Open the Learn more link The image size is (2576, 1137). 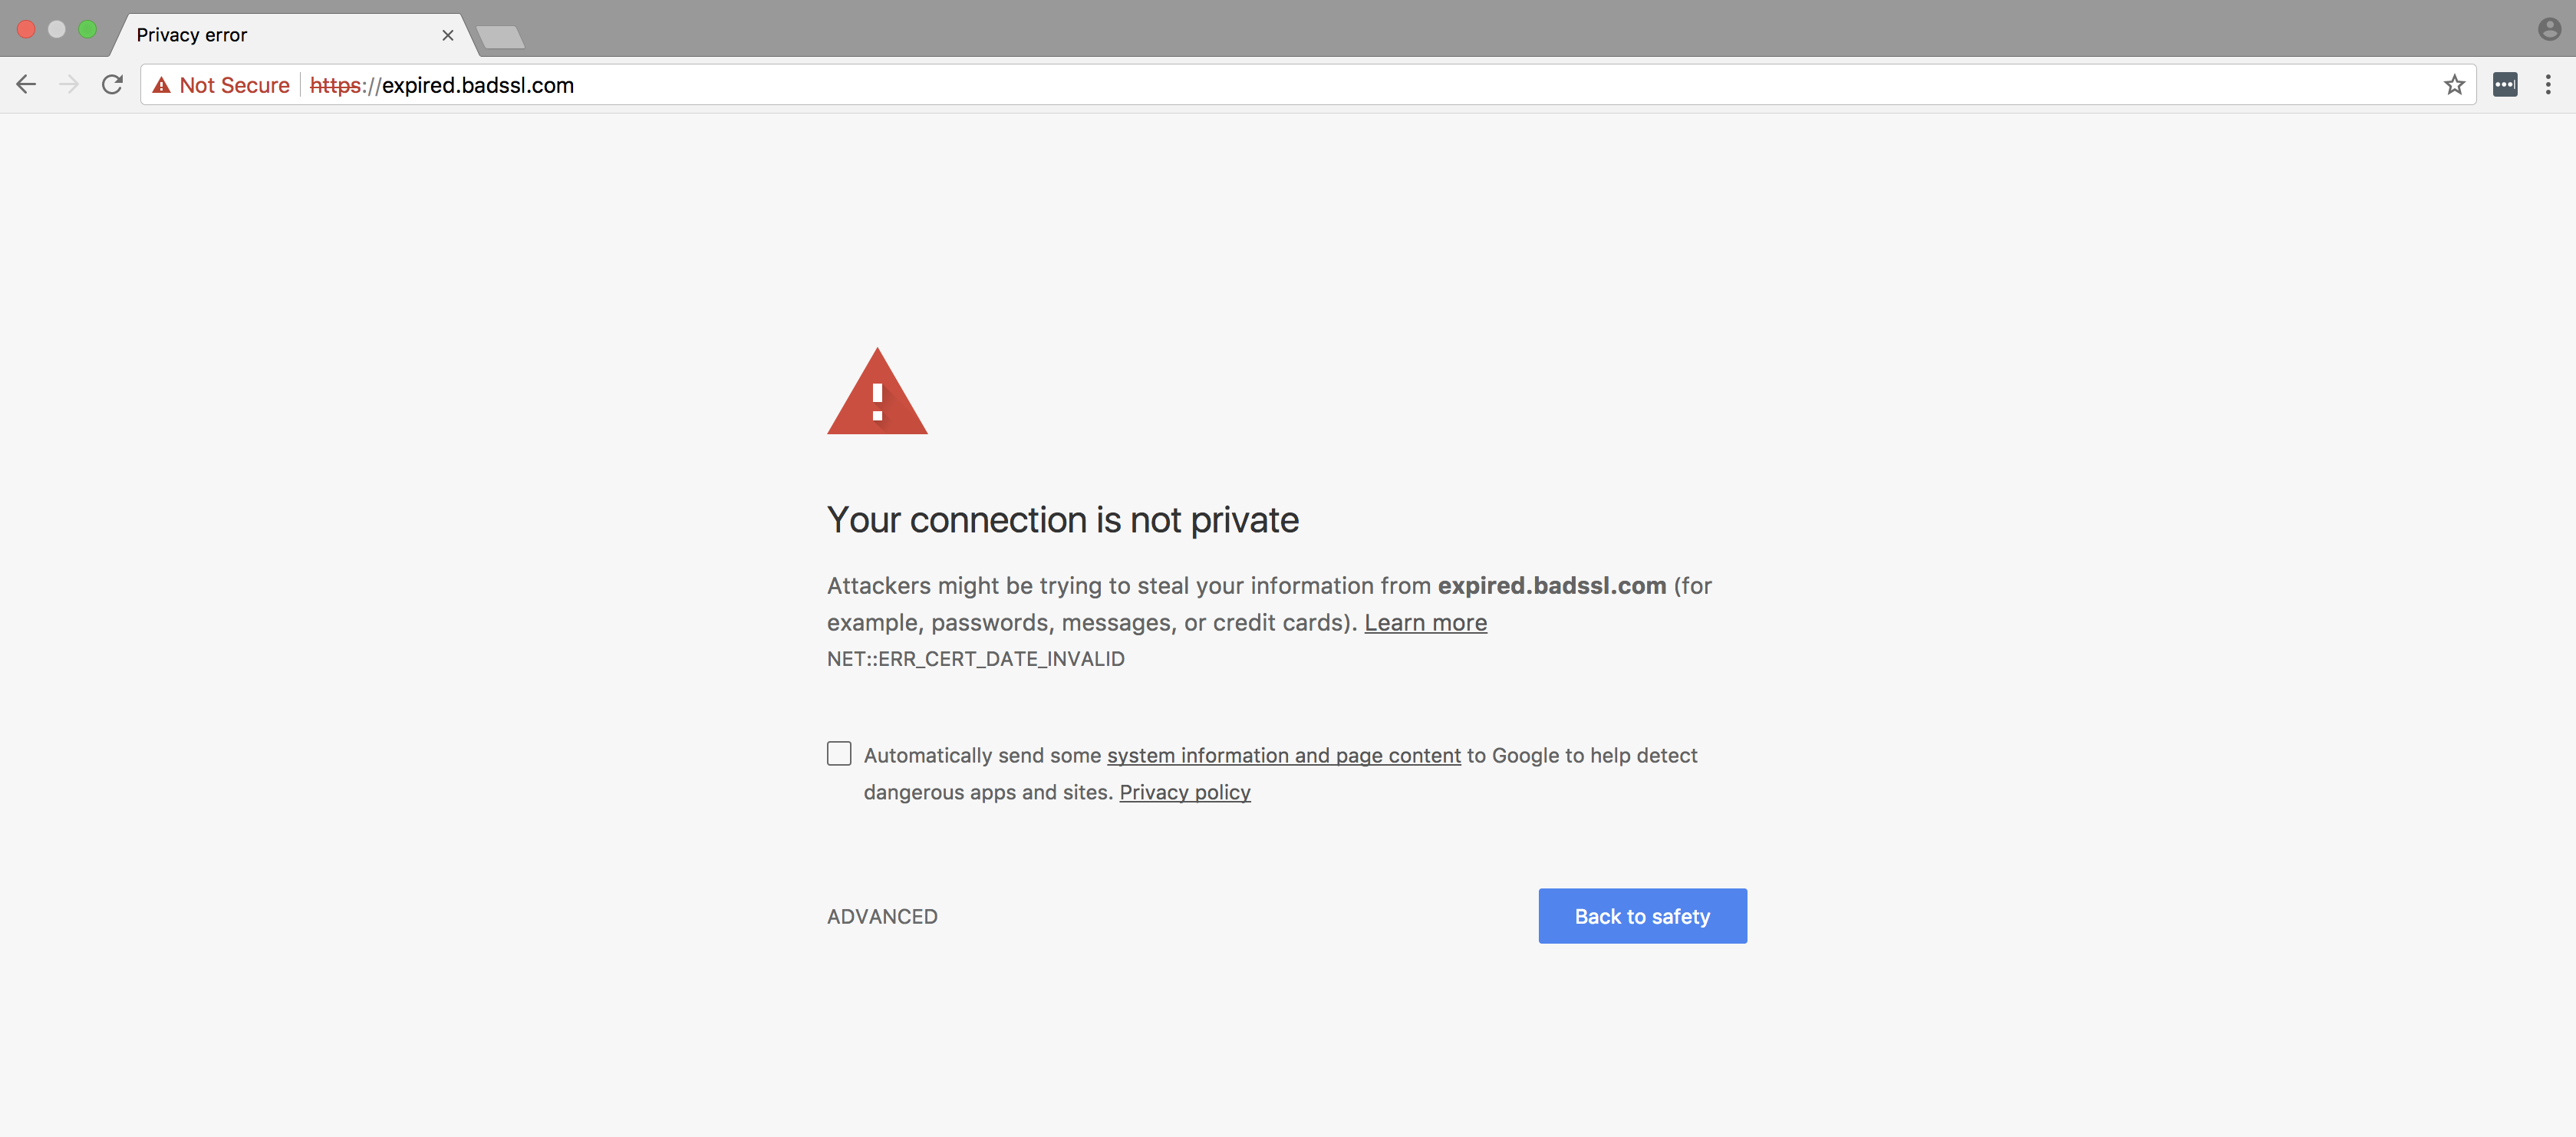[x=1425, y=622]
